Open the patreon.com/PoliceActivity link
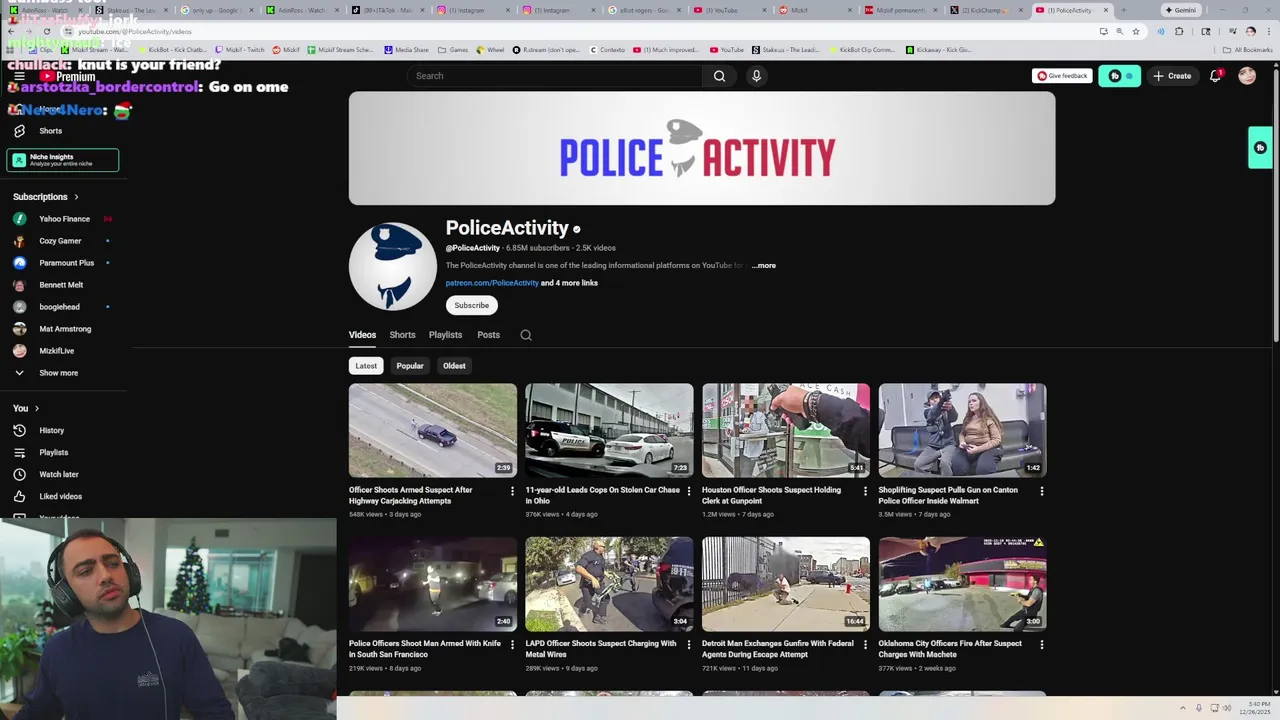The width and height of the screenshot is (1280, 720). (492, 283)
